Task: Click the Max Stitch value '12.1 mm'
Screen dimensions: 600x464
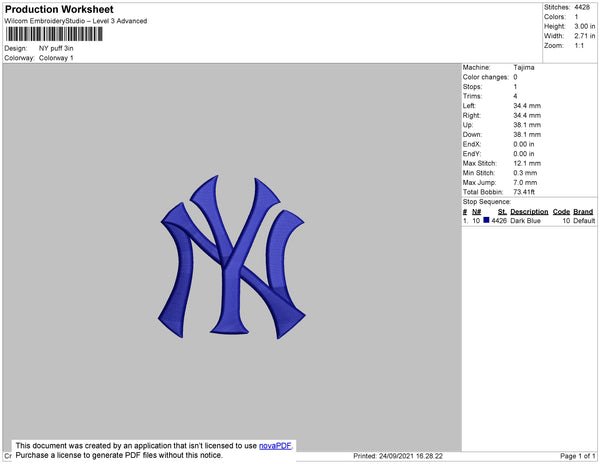Action: (x=527, y=163)
